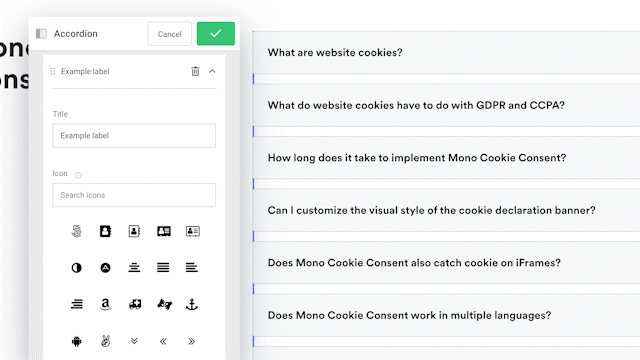
Task: Choose the ambulance icon
Action: pos(135,304)
